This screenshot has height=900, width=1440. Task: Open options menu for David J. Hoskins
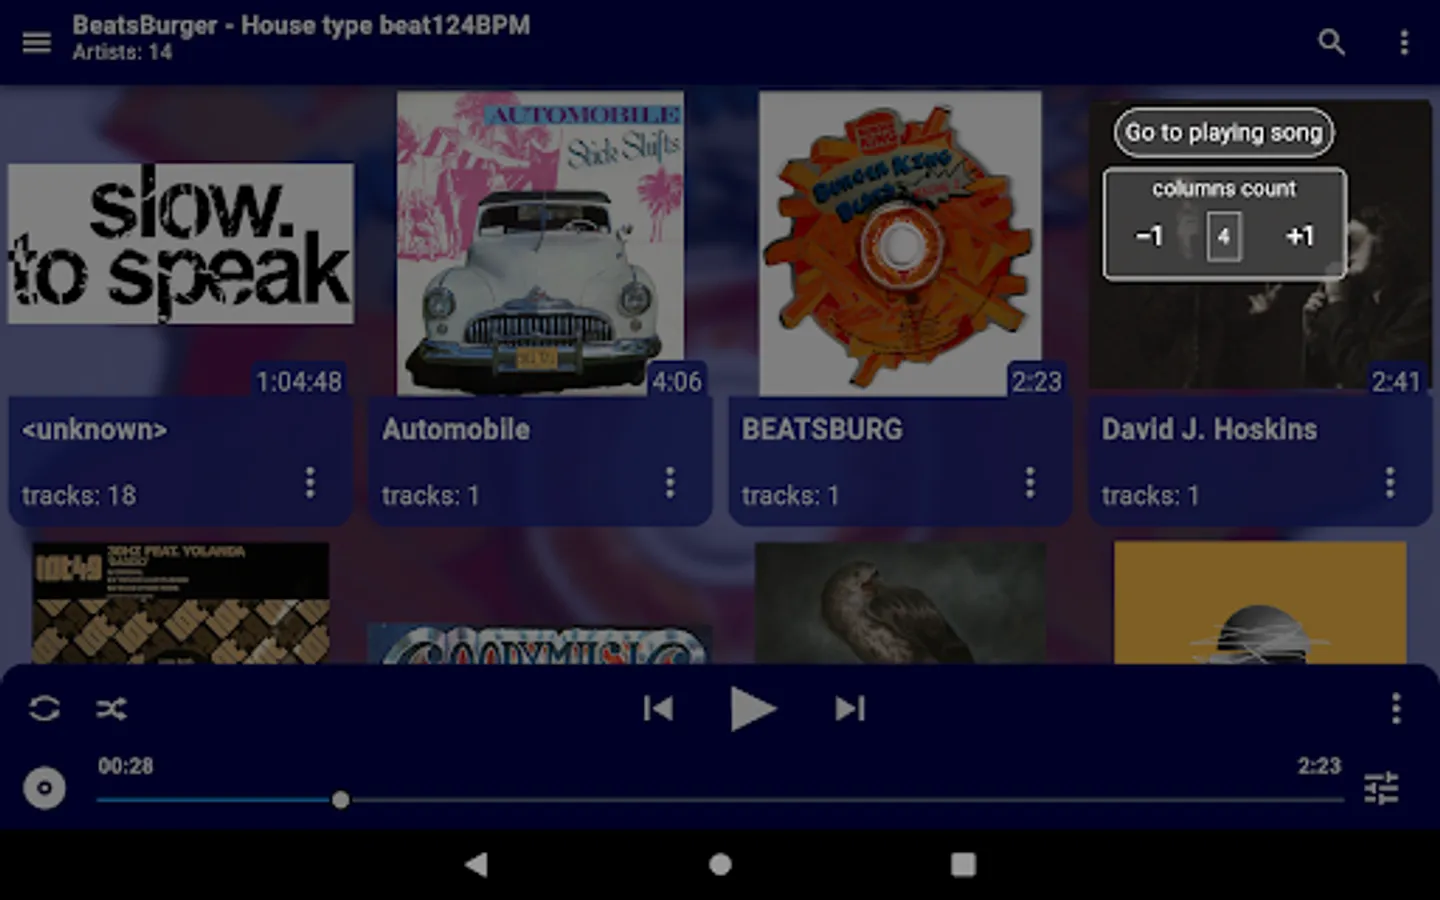click(x=1390, y=483)
